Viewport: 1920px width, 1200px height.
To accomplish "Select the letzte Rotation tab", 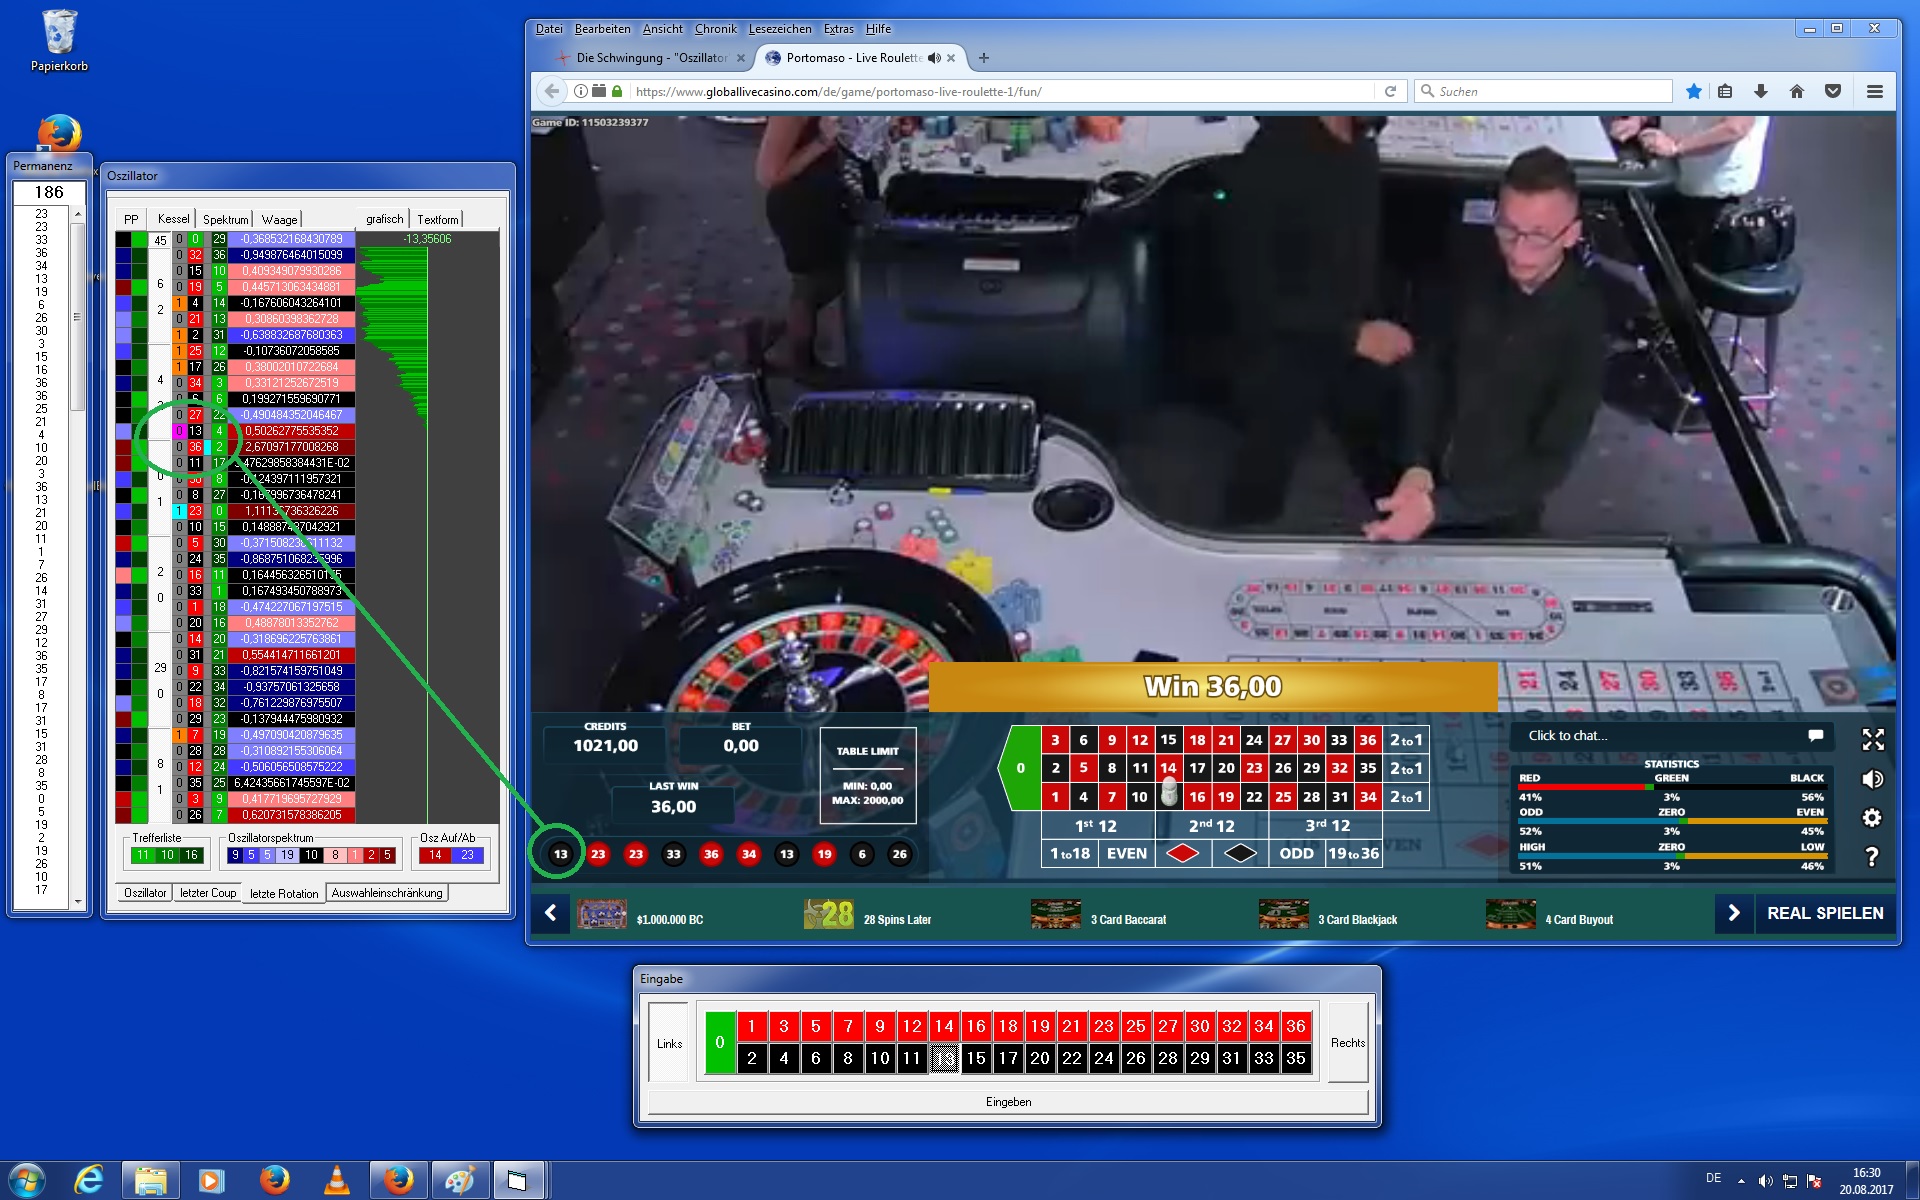I will (x=284, y=893).
